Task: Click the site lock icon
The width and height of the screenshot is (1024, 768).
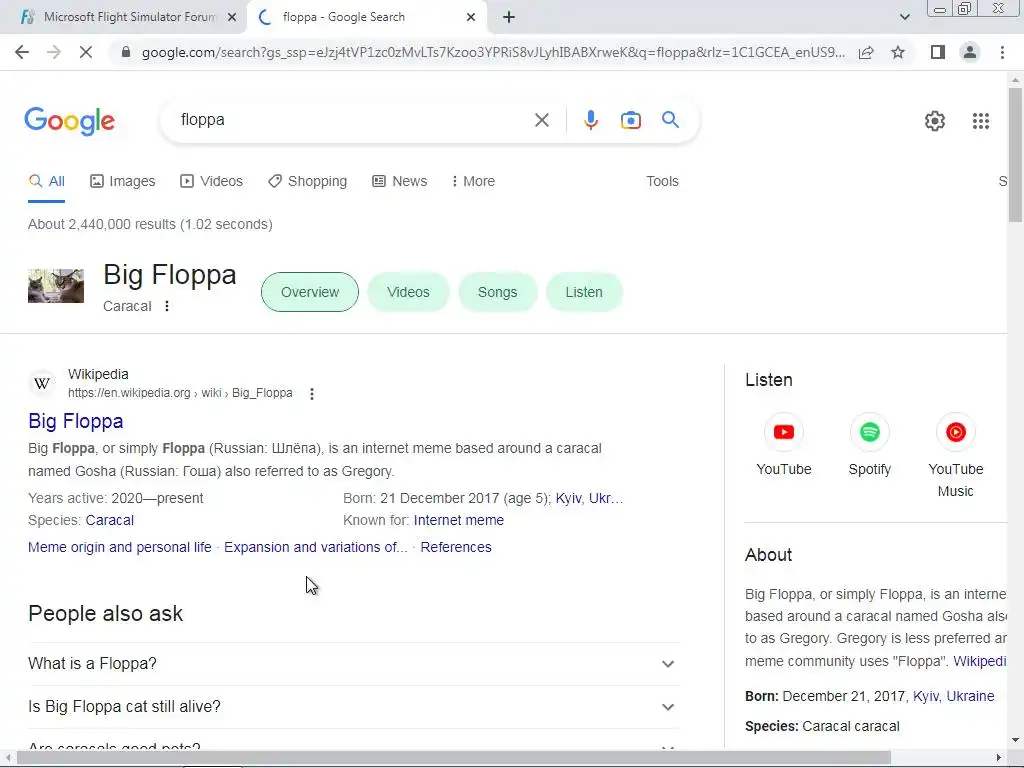Action: 126,52
